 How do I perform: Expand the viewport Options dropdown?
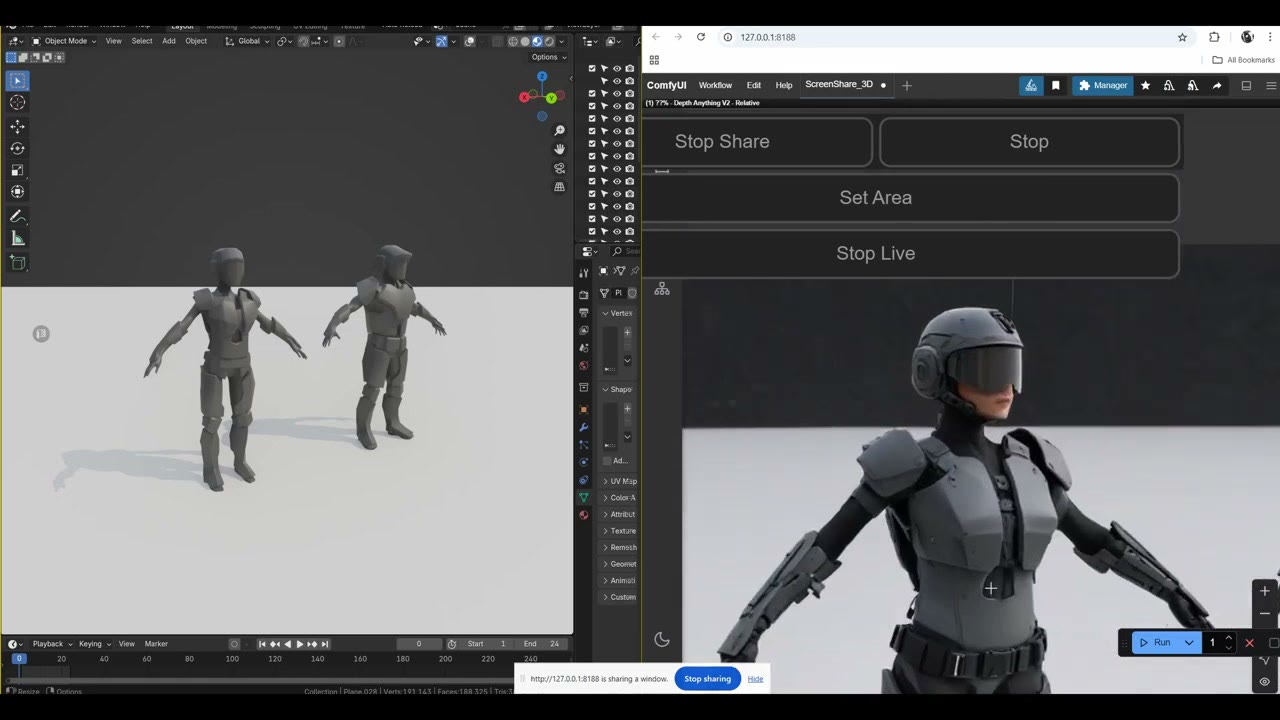click(x=547, y=57)
